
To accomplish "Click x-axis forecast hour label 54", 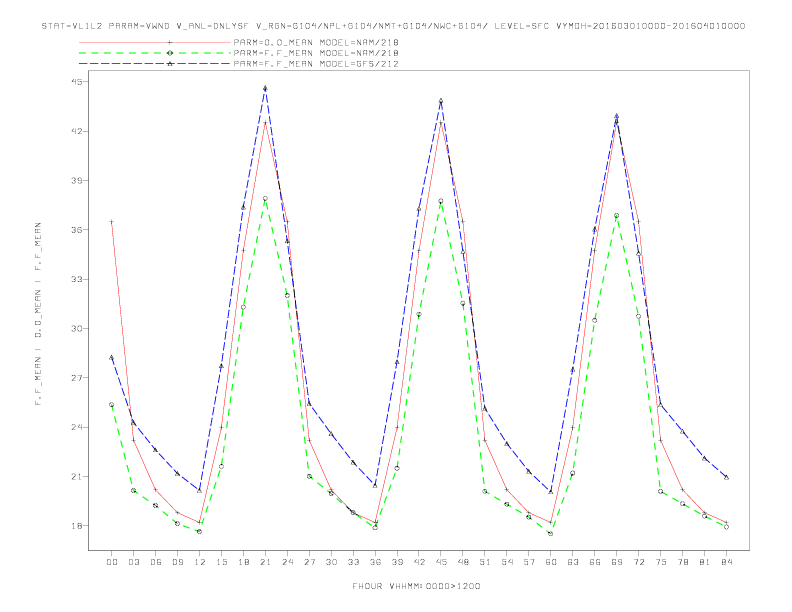I will [507, 562].
